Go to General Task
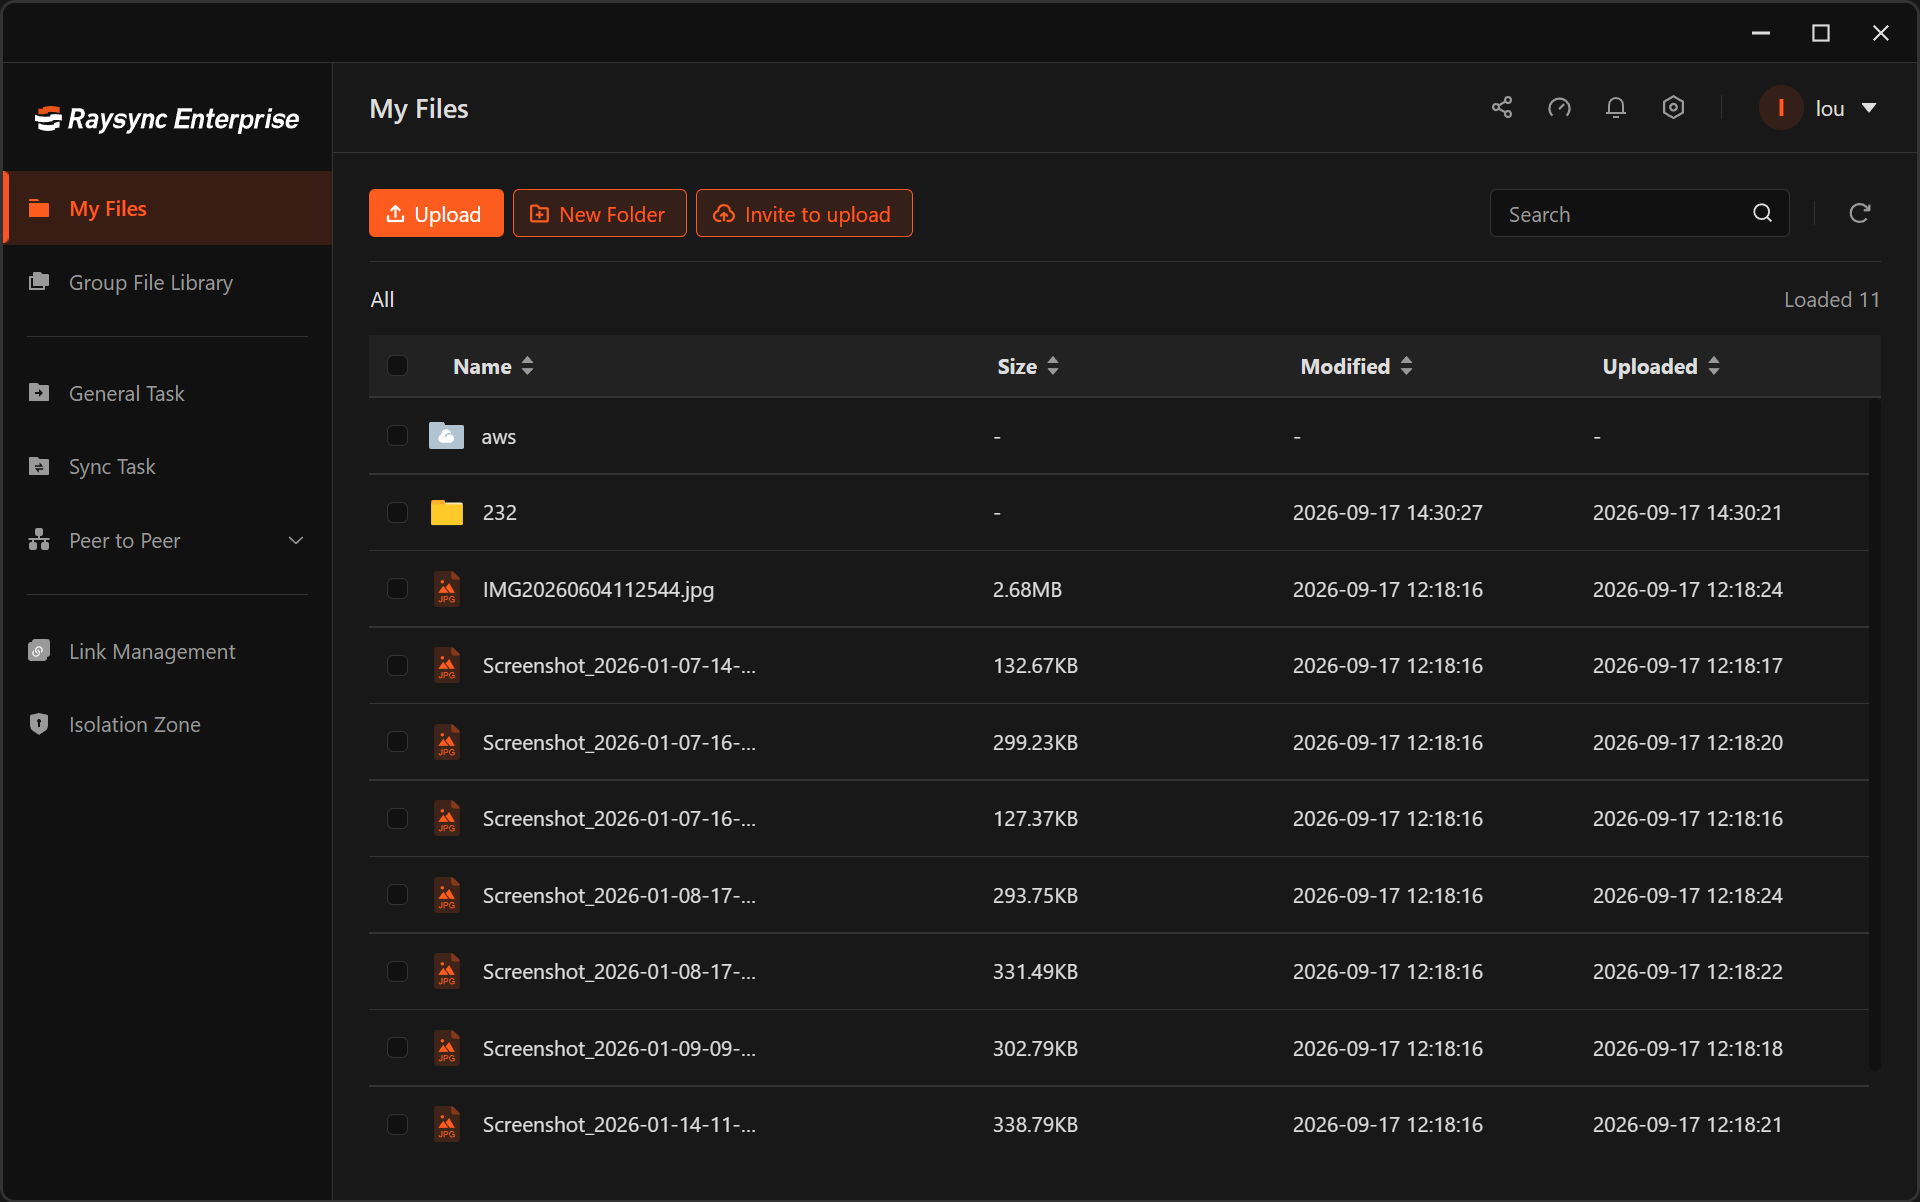The image size is (1920, 1202). 168,394
